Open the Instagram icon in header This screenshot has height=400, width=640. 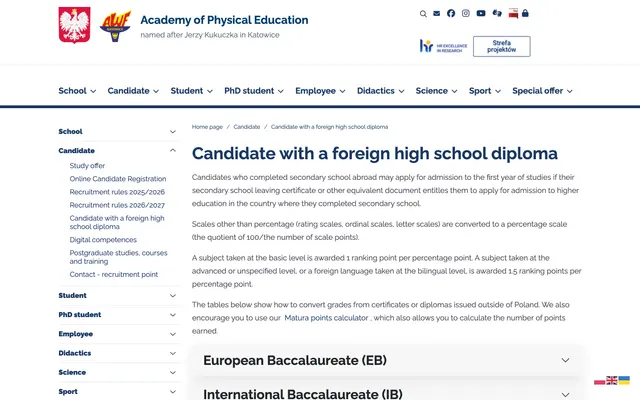(466, 13)
